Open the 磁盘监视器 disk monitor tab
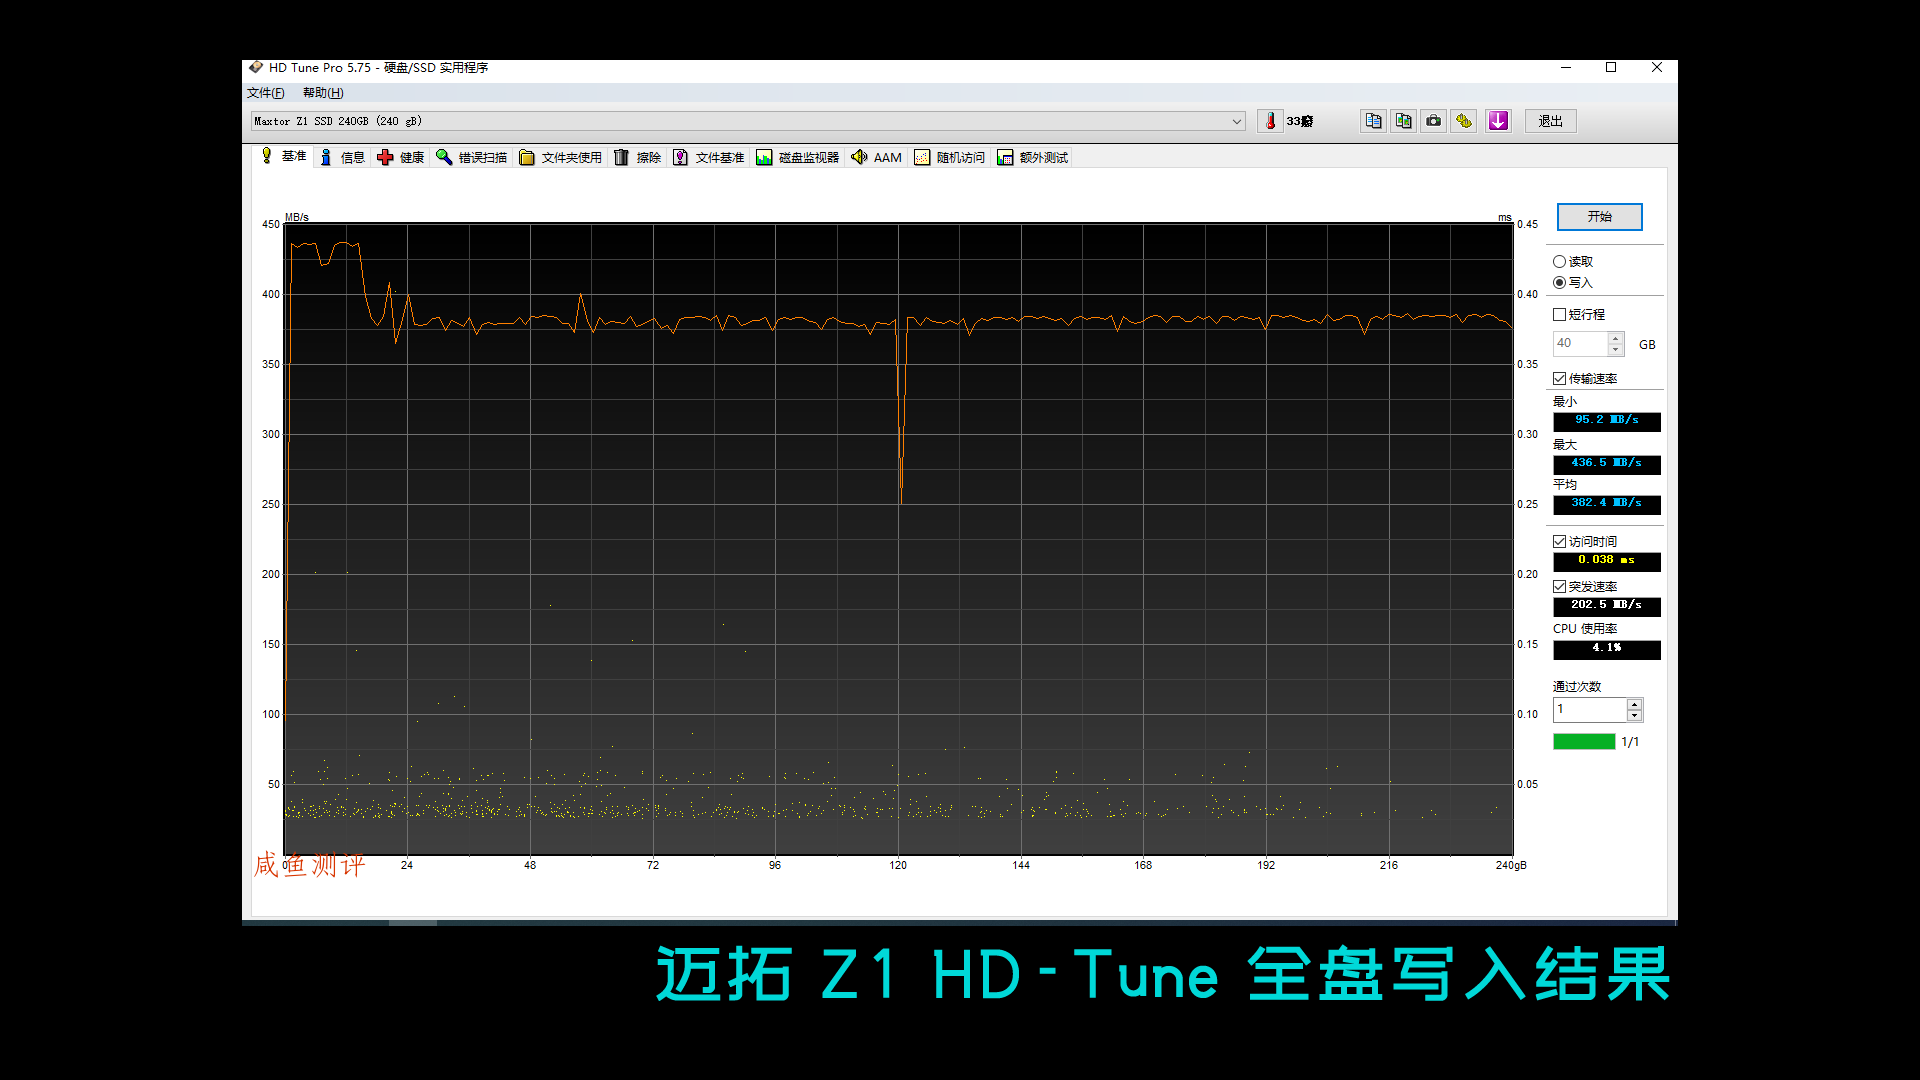The width and height of the screenshot is (1920, 1080). pos(798,158)
